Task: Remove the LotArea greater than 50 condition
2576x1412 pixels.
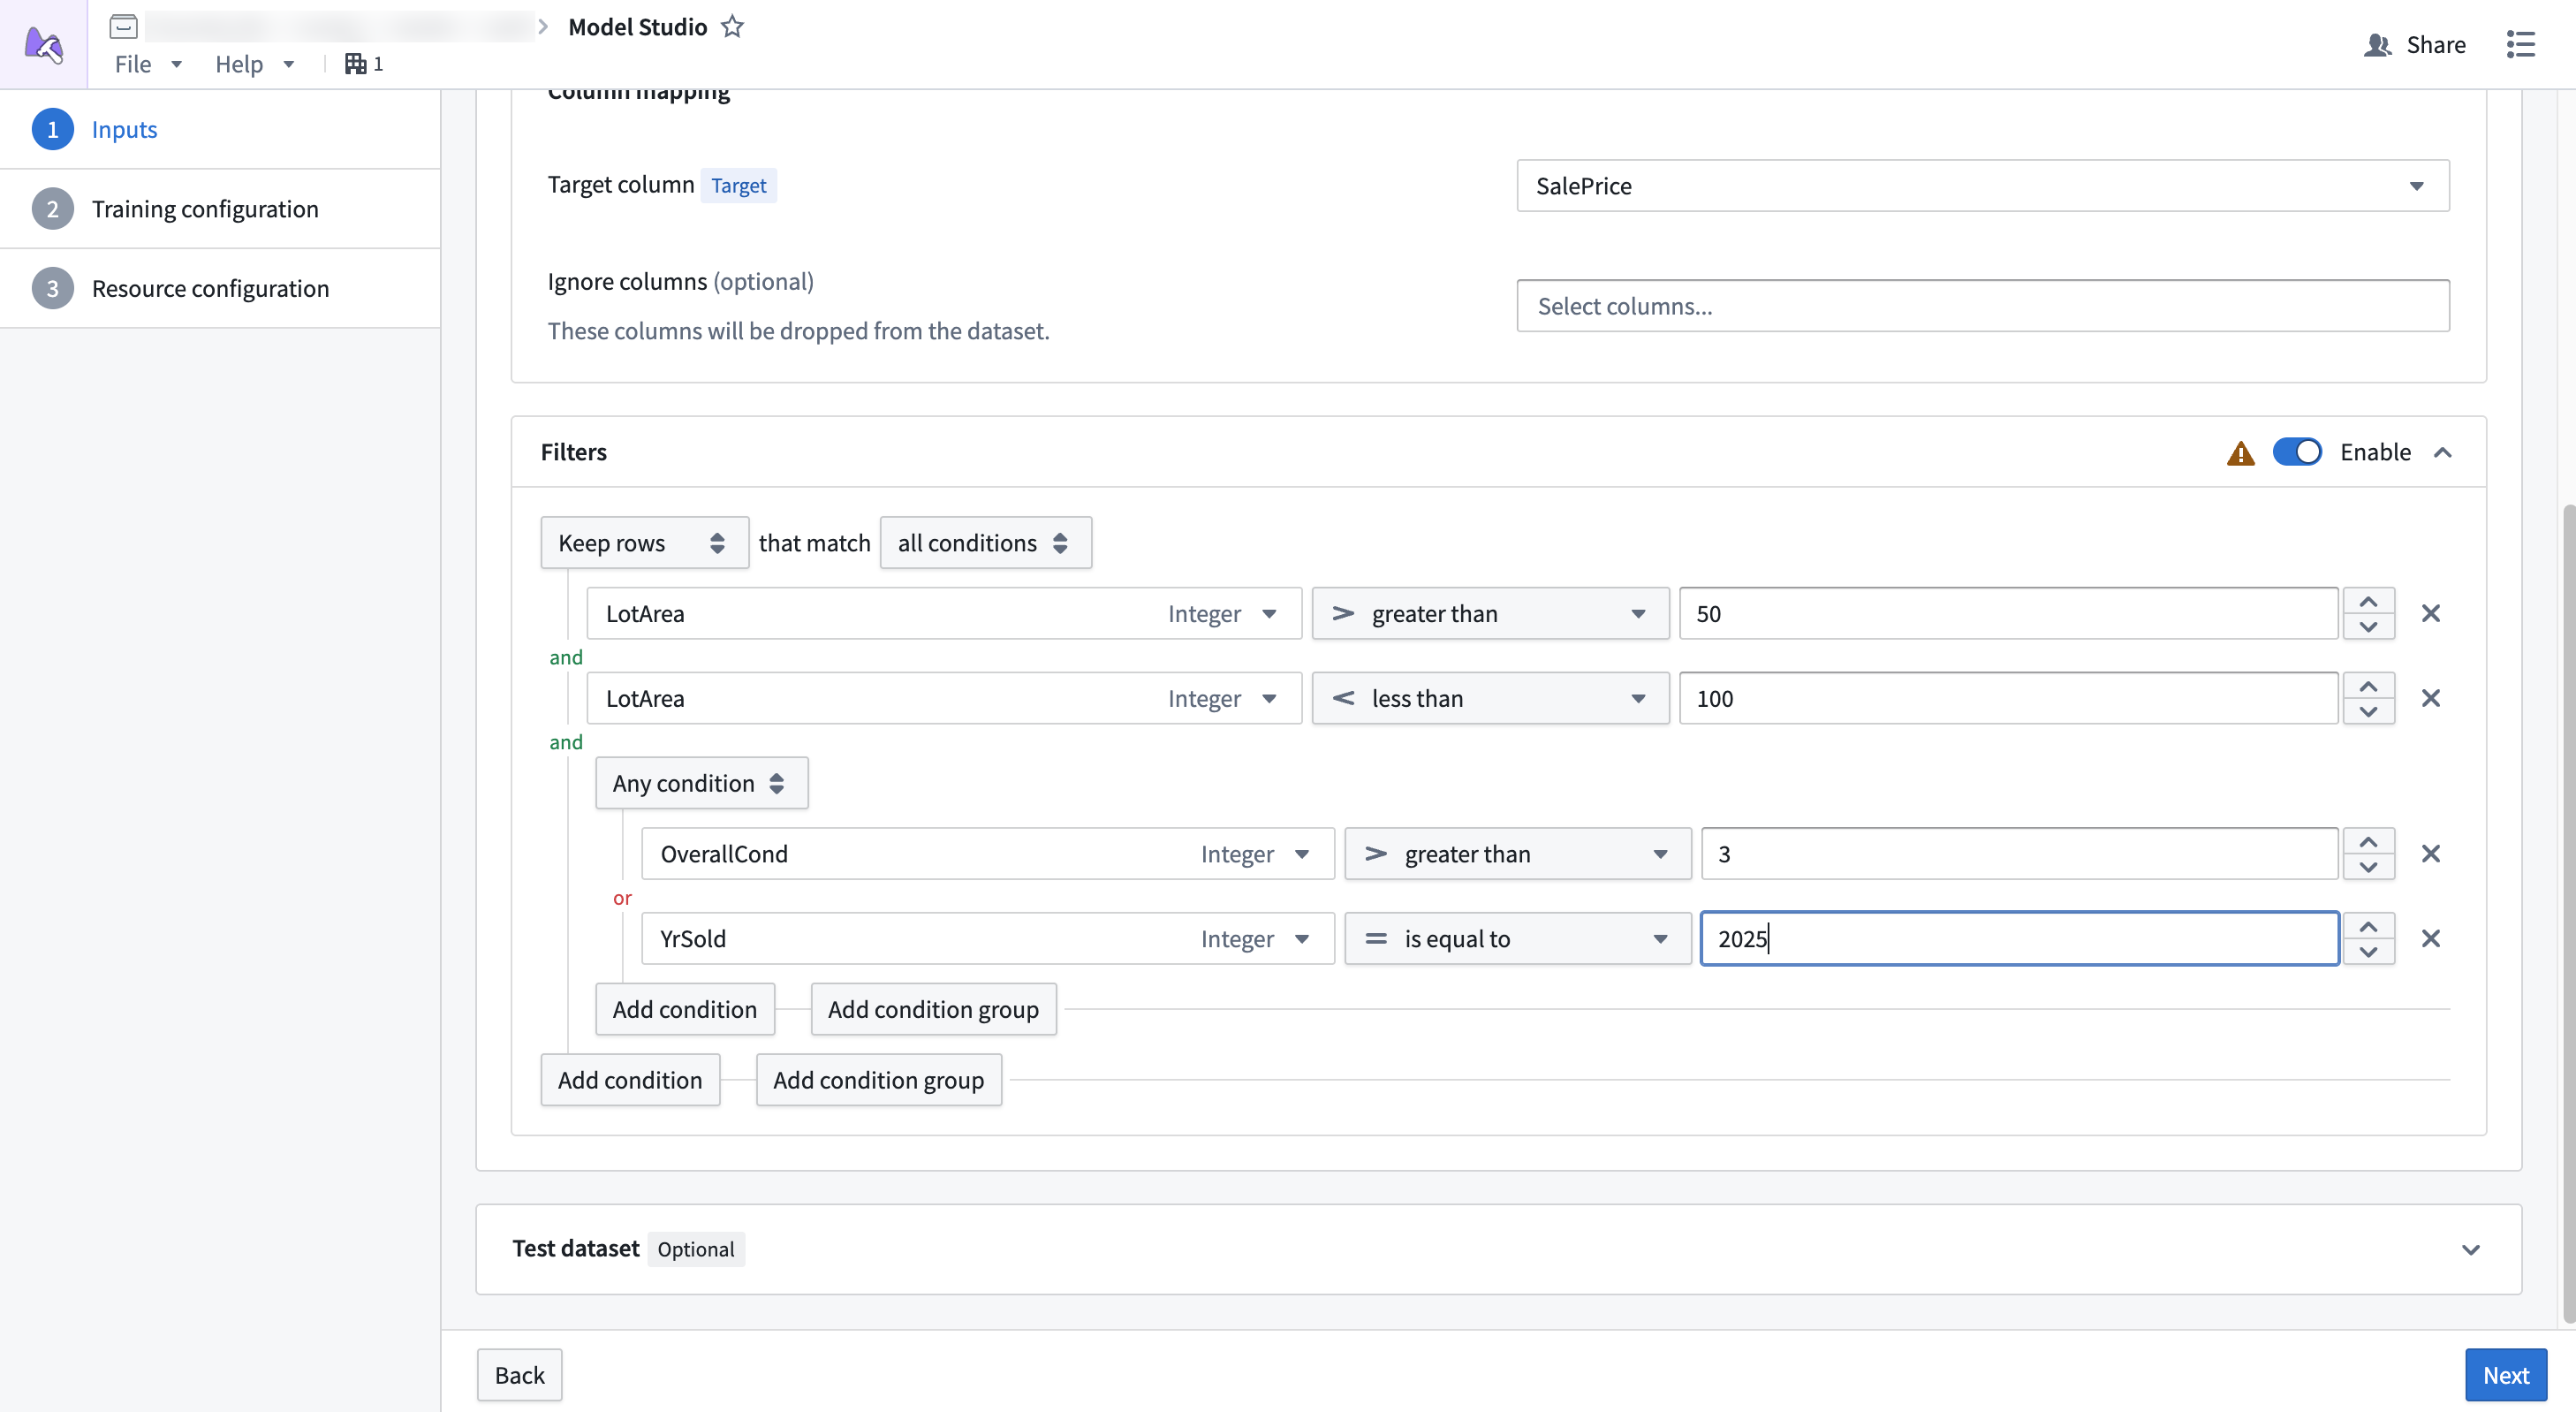Action: click(2432, 613)
